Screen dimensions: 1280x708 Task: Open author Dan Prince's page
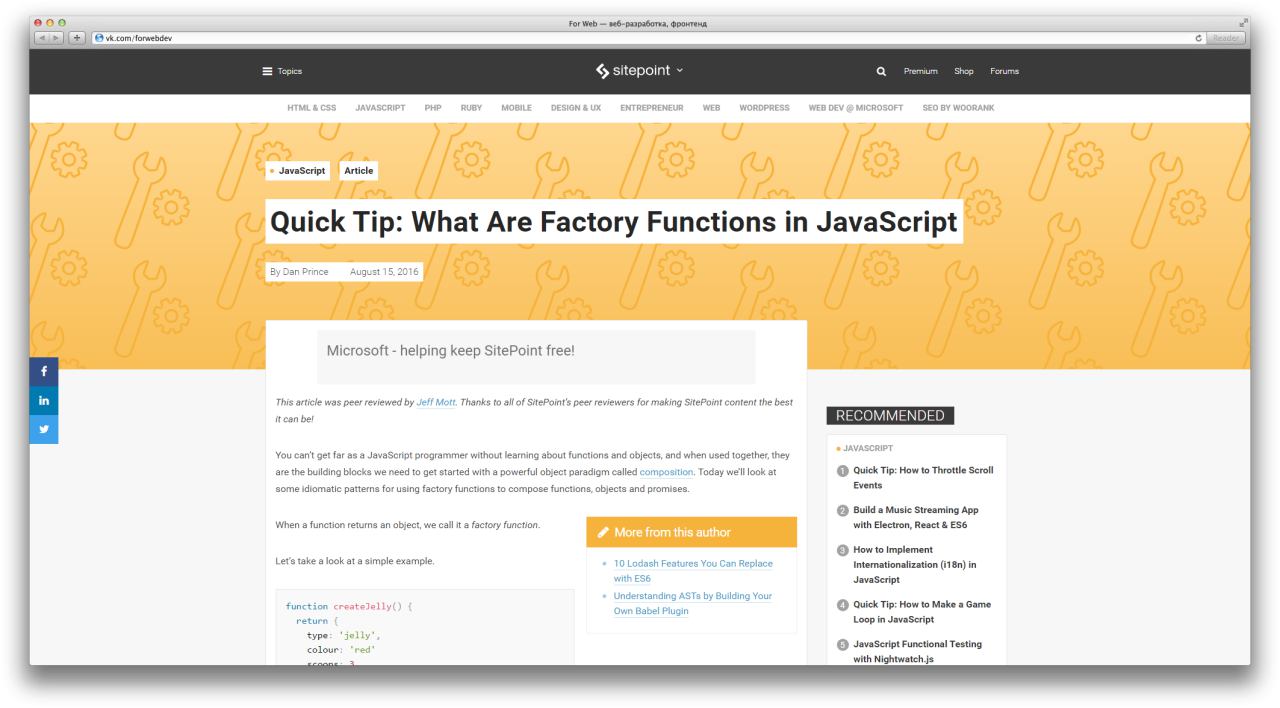[x=306, y=272]
